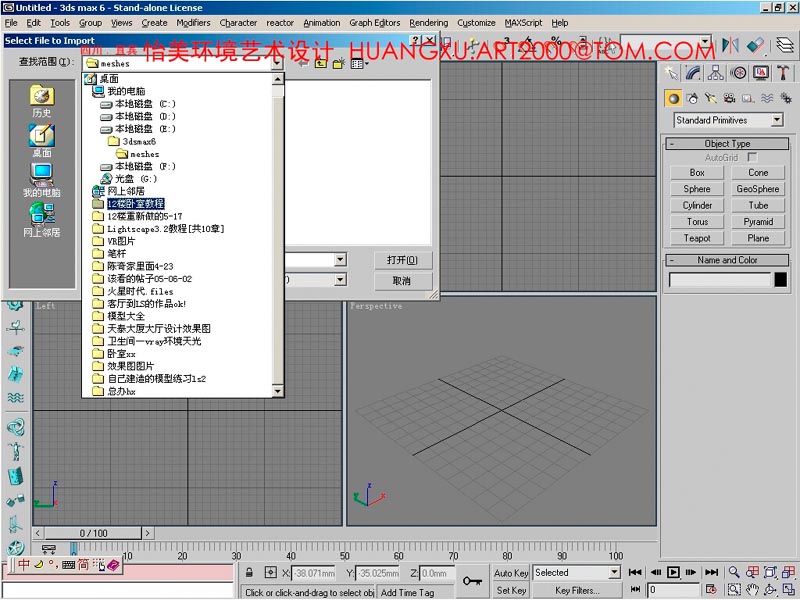Image resolution: width=800 pixels, height=600 pixels.
Task: Open the file name combo arrow beside 打开
Action: [x=340, y=260]
